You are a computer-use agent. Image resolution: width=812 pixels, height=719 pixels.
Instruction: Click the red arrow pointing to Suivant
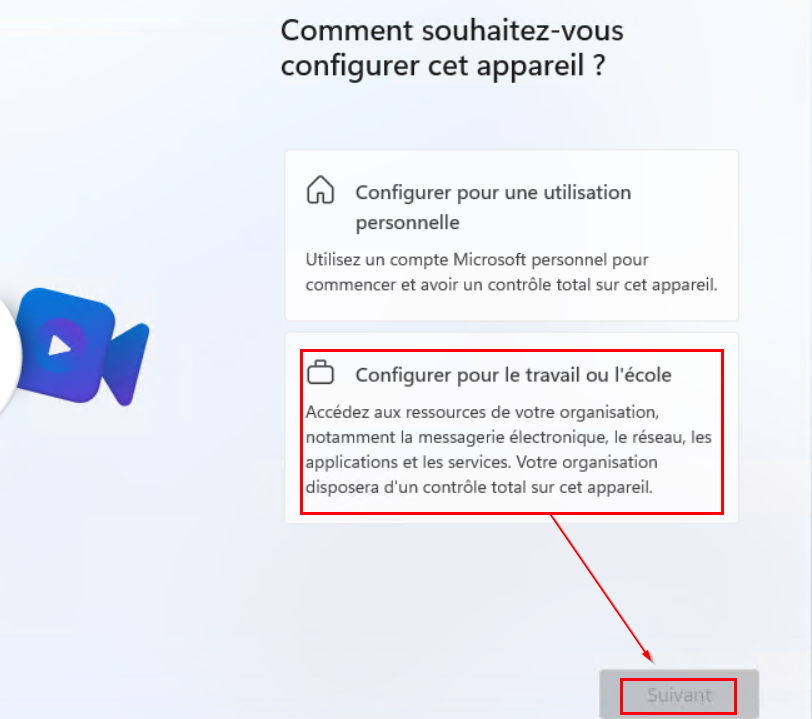(602, 589)
